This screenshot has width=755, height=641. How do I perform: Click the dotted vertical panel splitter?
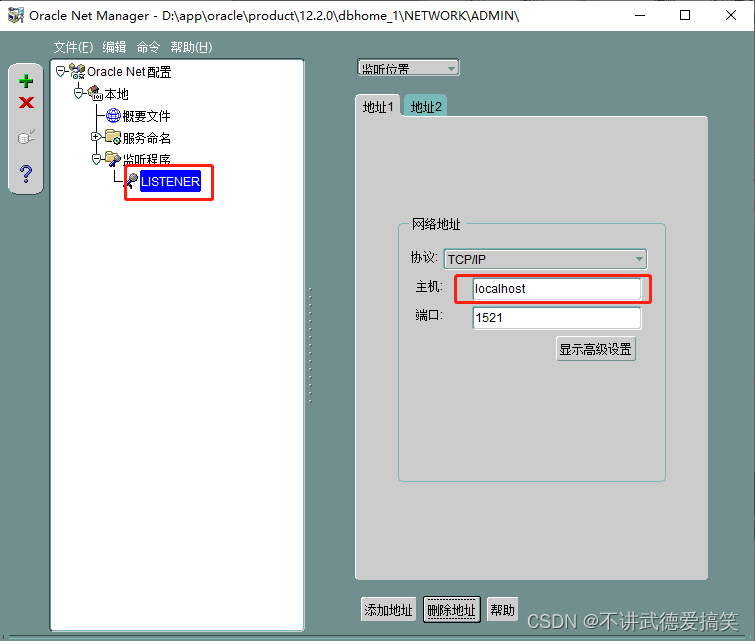310,345
